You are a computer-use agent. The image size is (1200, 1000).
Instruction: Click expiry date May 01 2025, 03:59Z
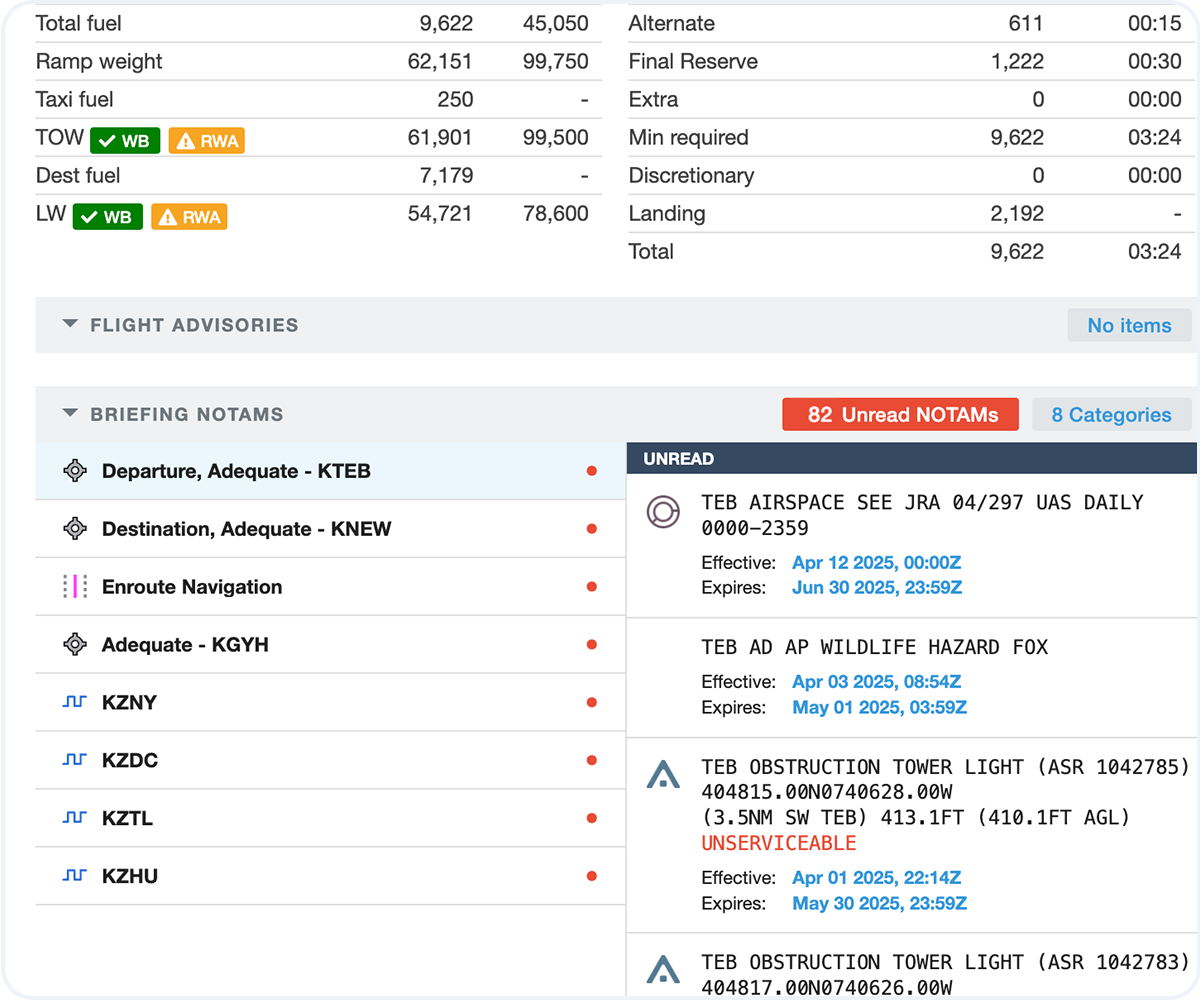click(879, 707)
